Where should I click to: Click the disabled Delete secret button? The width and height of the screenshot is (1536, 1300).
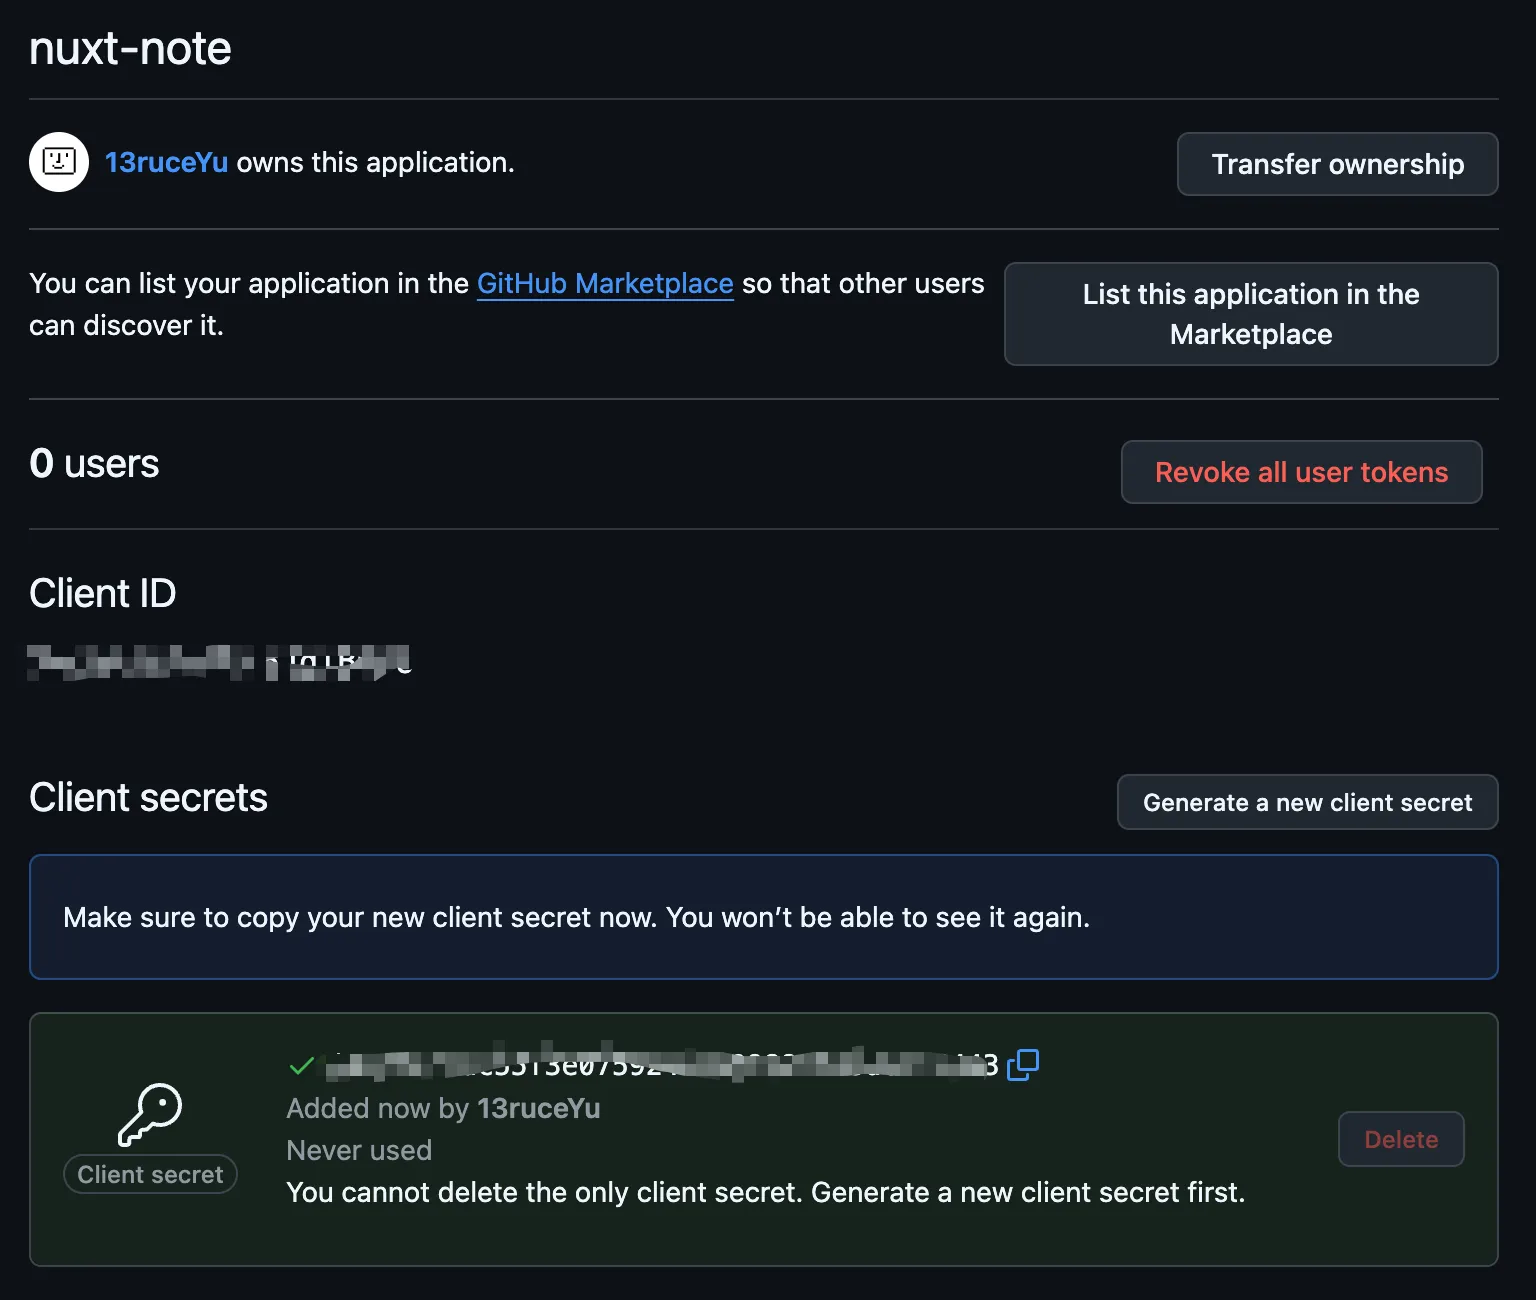click(1401, 1139)
